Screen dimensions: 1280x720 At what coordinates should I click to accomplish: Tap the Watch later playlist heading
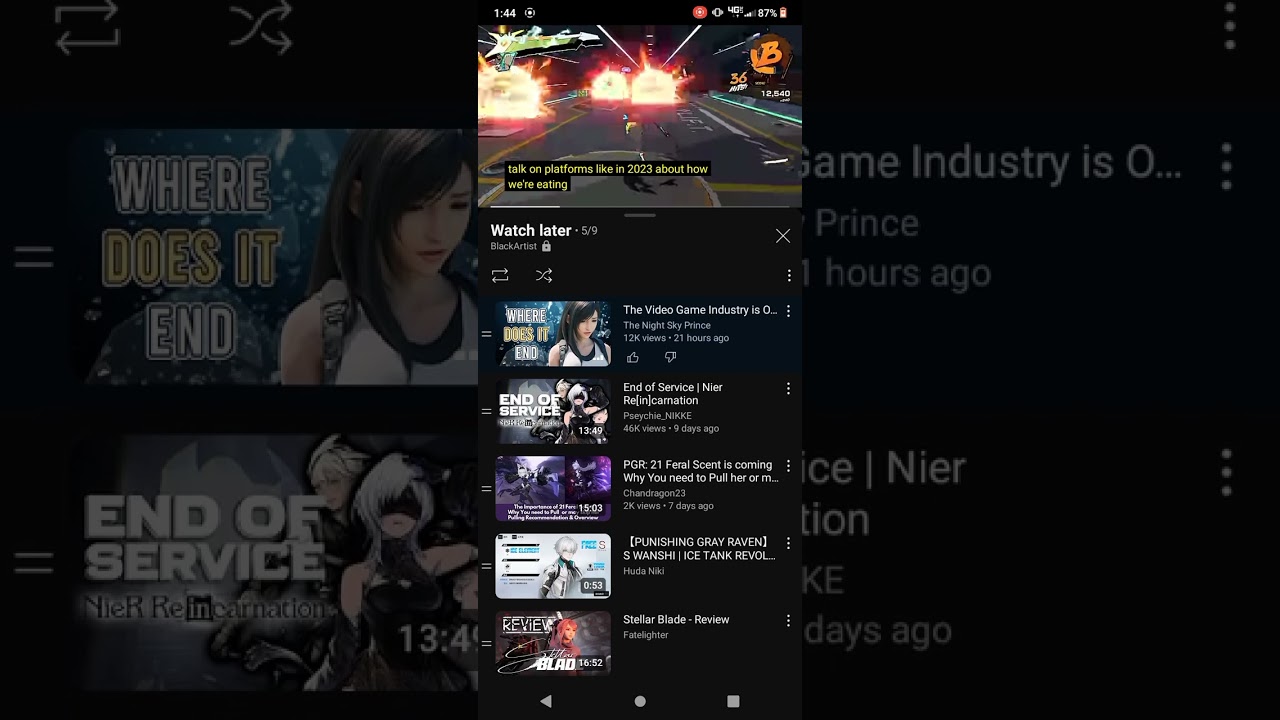point(531,230)
